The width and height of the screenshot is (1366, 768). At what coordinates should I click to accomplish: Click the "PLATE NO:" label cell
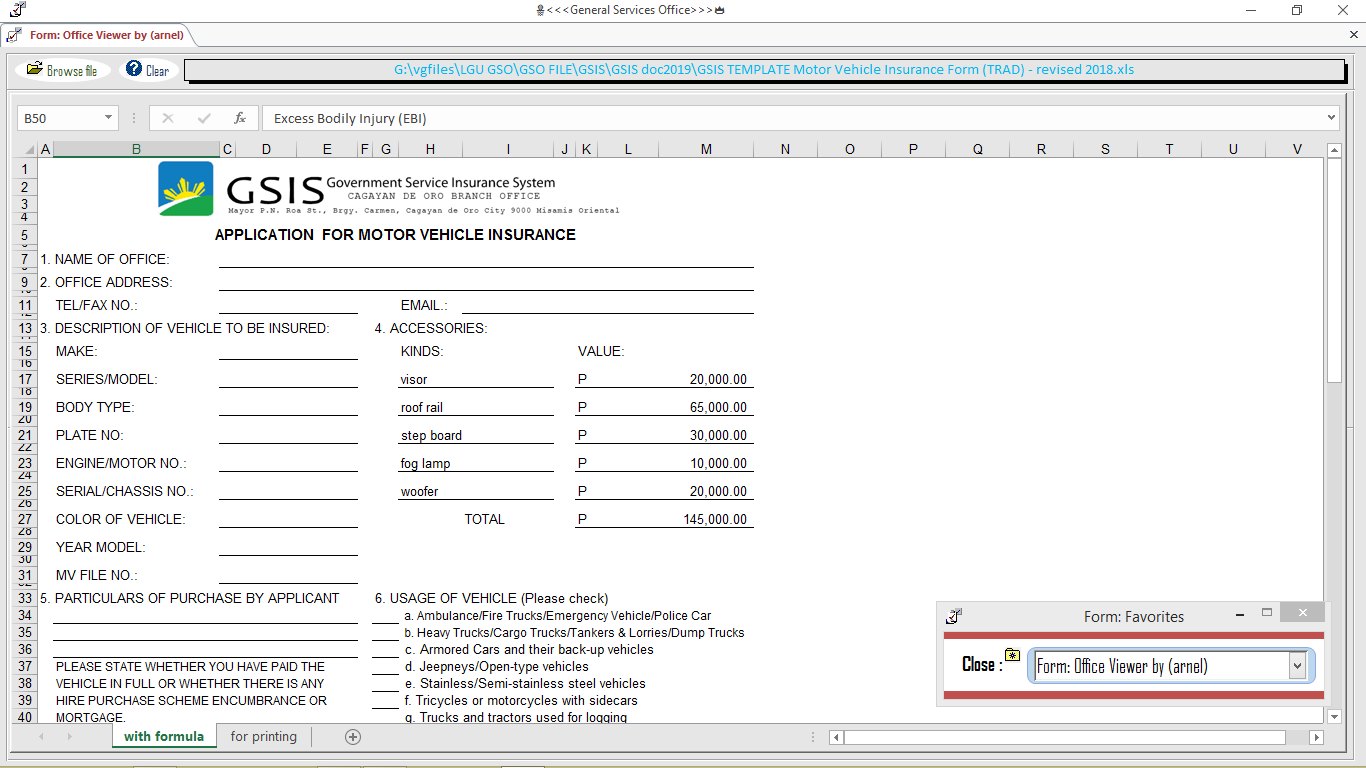coord(90,435)
